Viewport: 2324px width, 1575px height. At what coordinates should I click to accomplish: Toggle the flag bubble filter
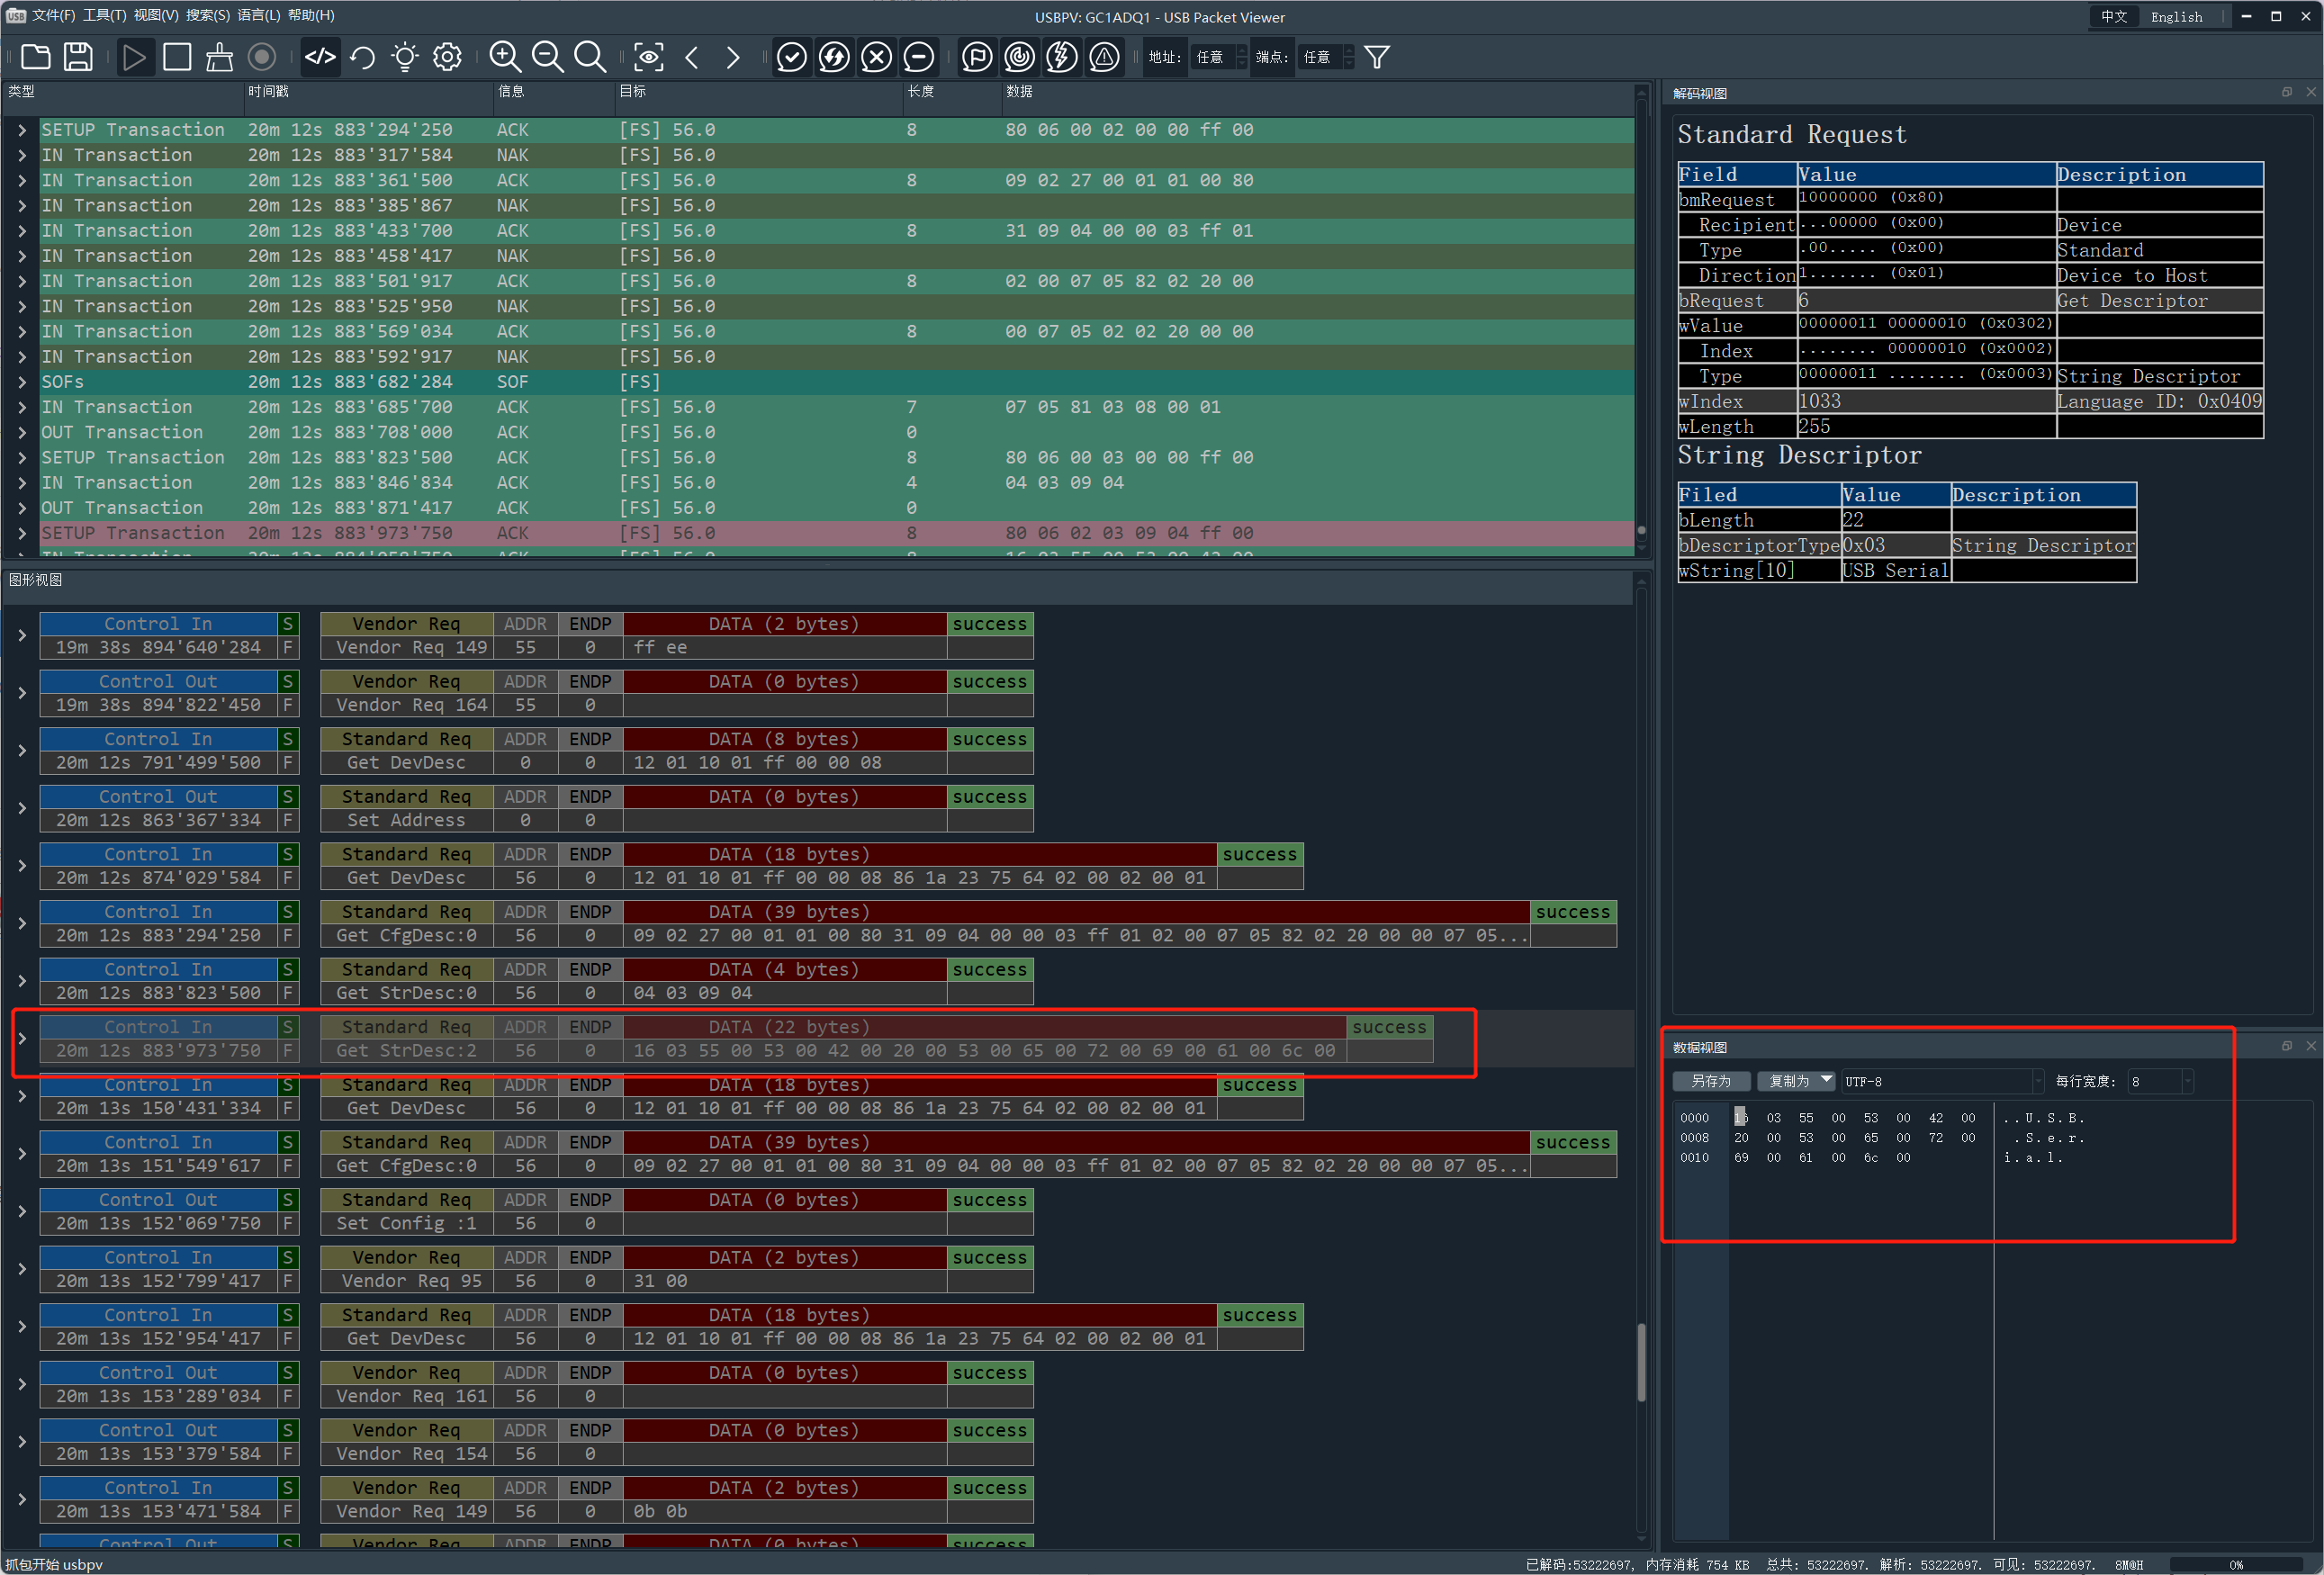pyautogui.click(x=977, y=57)
